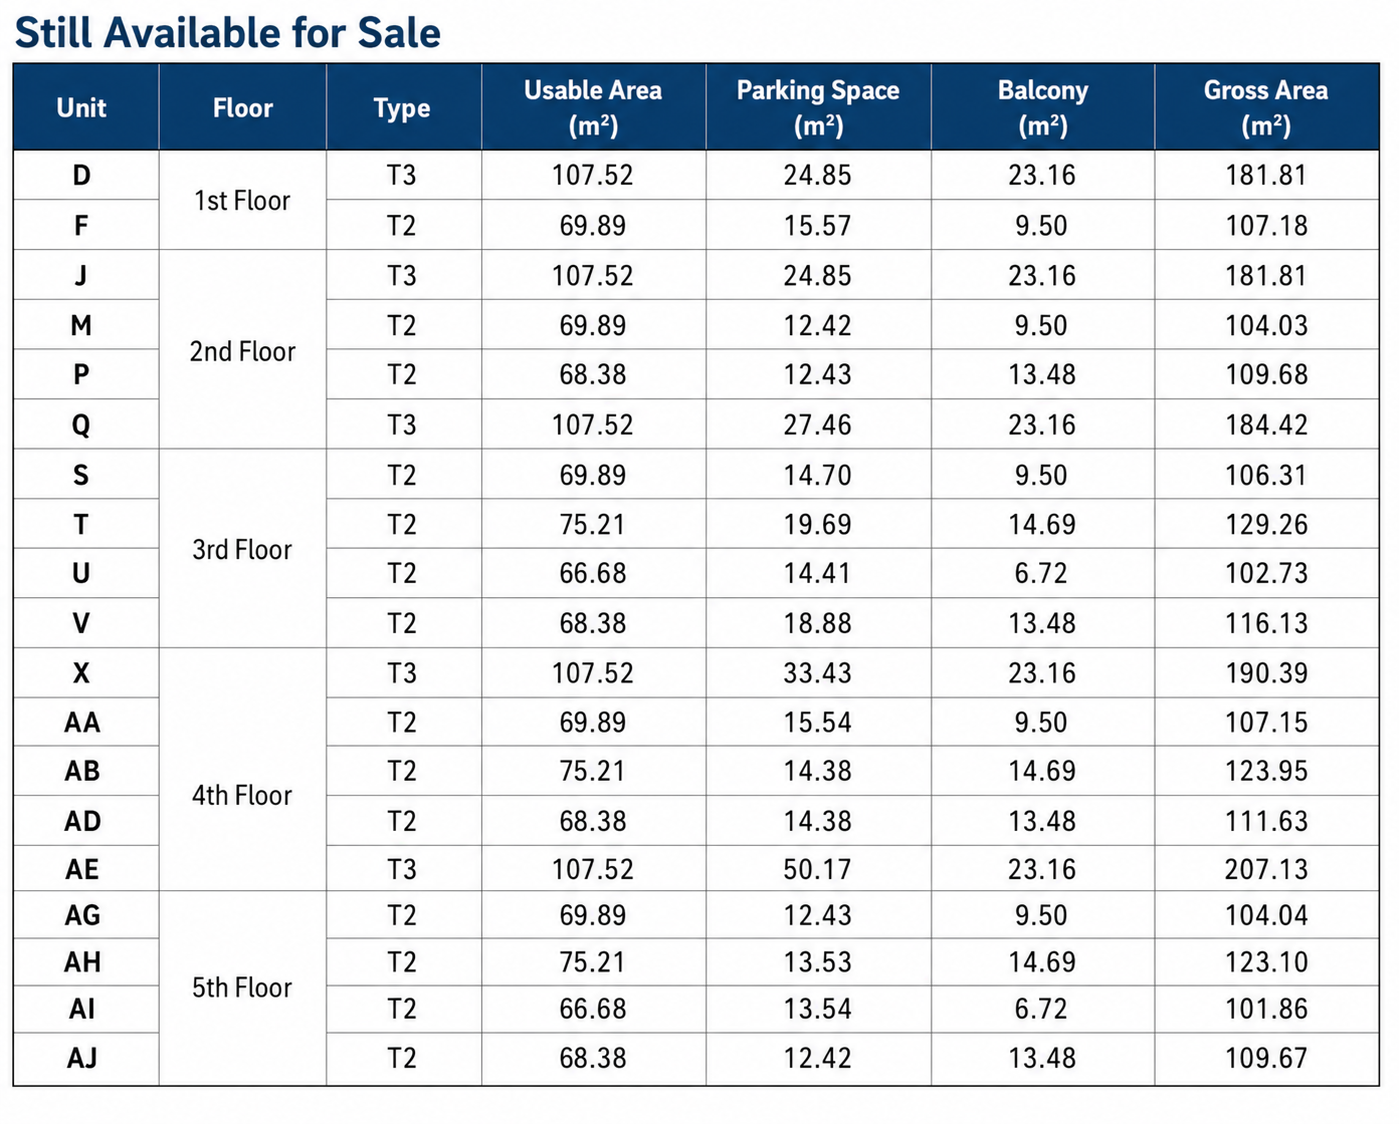Click unit AJ in last row
Screen dimensions: 1399x1124
[x=82, y=1057]
